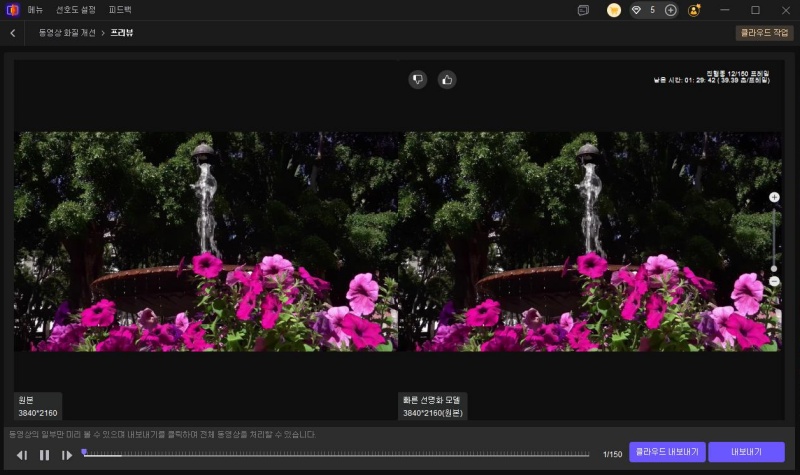Image resolution: width=800 pixels, height=475 pixels.
Task: Add credits with the plus icon
Action: pyautogui.click(x=671, y=10)
